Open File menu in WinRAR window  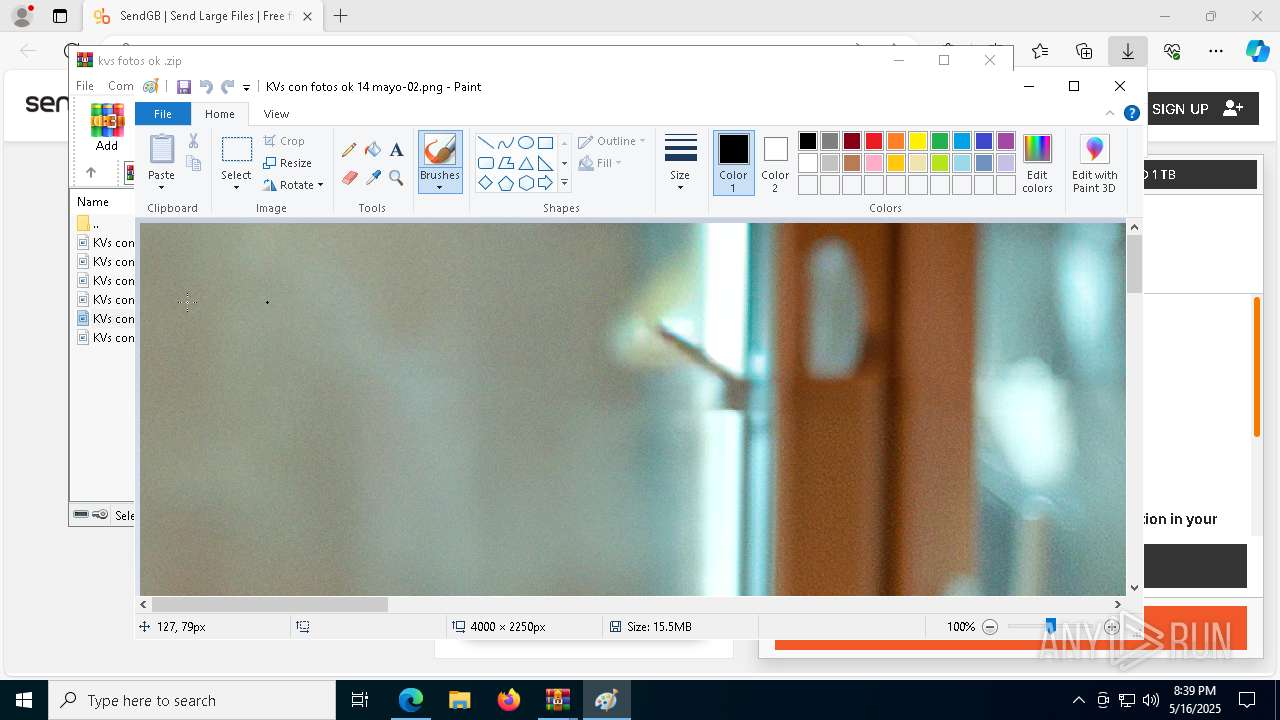tap(85, 86)
